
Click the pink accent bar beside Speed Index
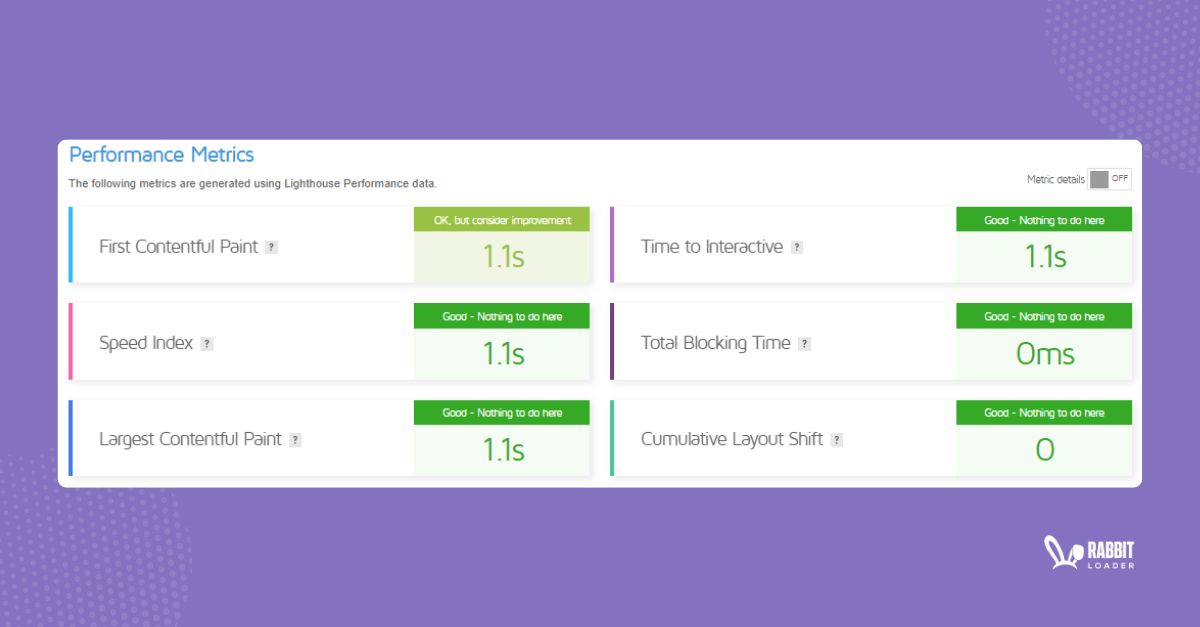tap(69, 340)
